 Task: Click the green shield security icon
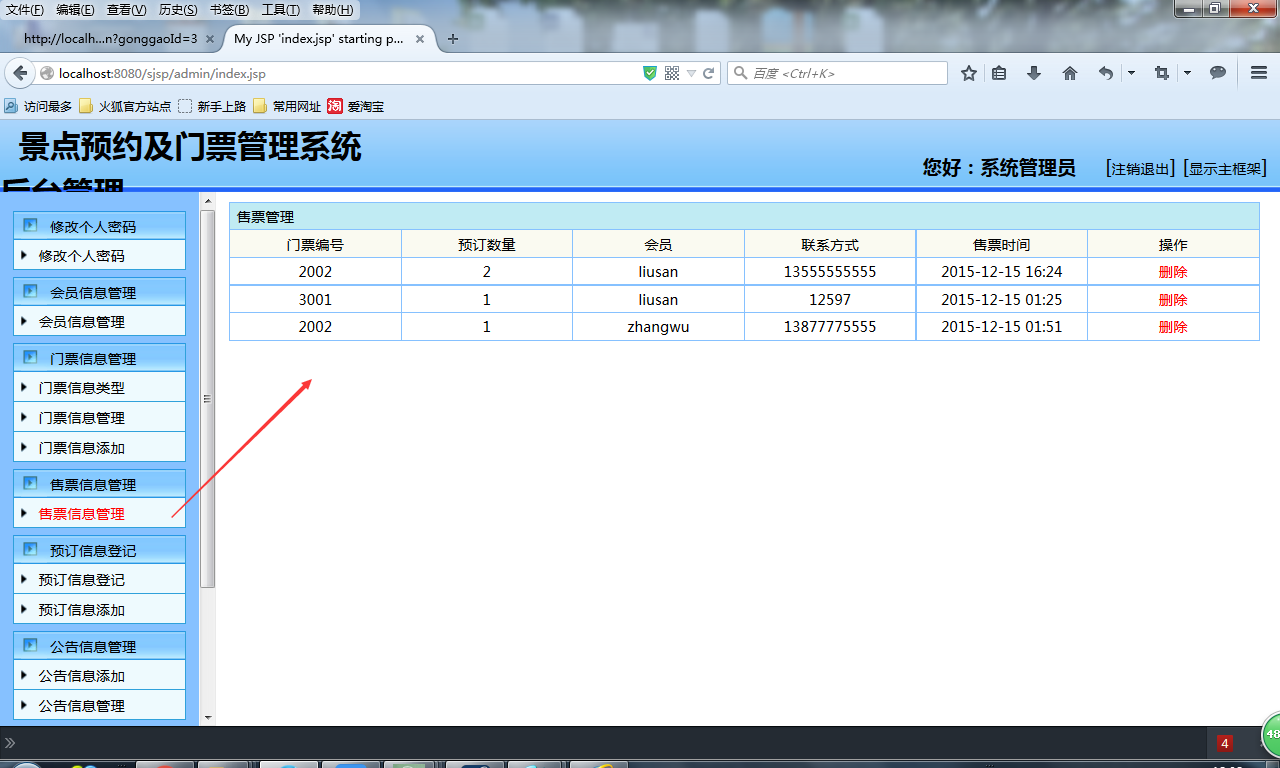[x=650, y=73]
